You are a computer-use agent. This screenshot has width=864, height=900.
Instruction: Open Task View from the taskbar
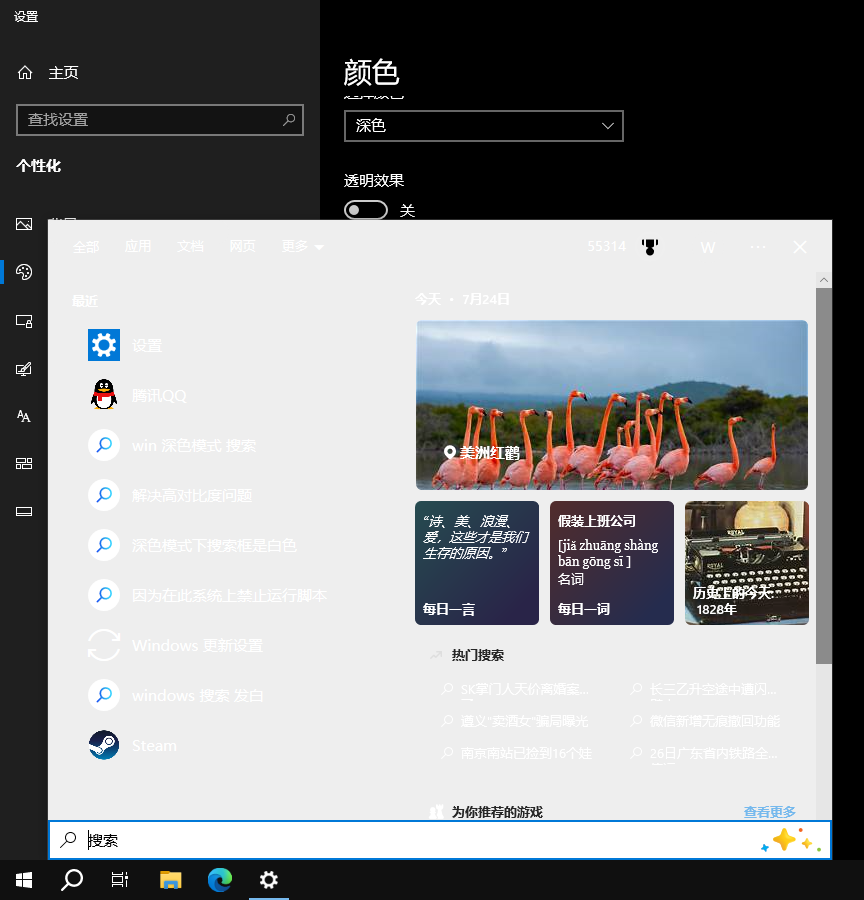coord(119,880)
